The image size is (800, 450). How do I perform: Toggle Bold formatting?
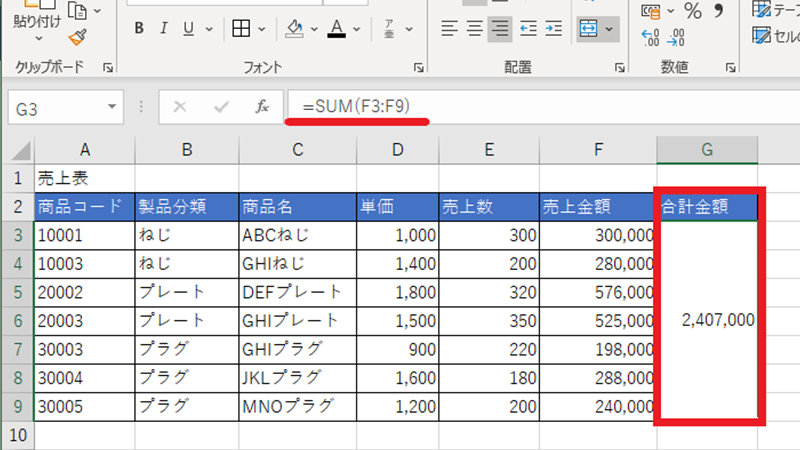click(139, 29)
